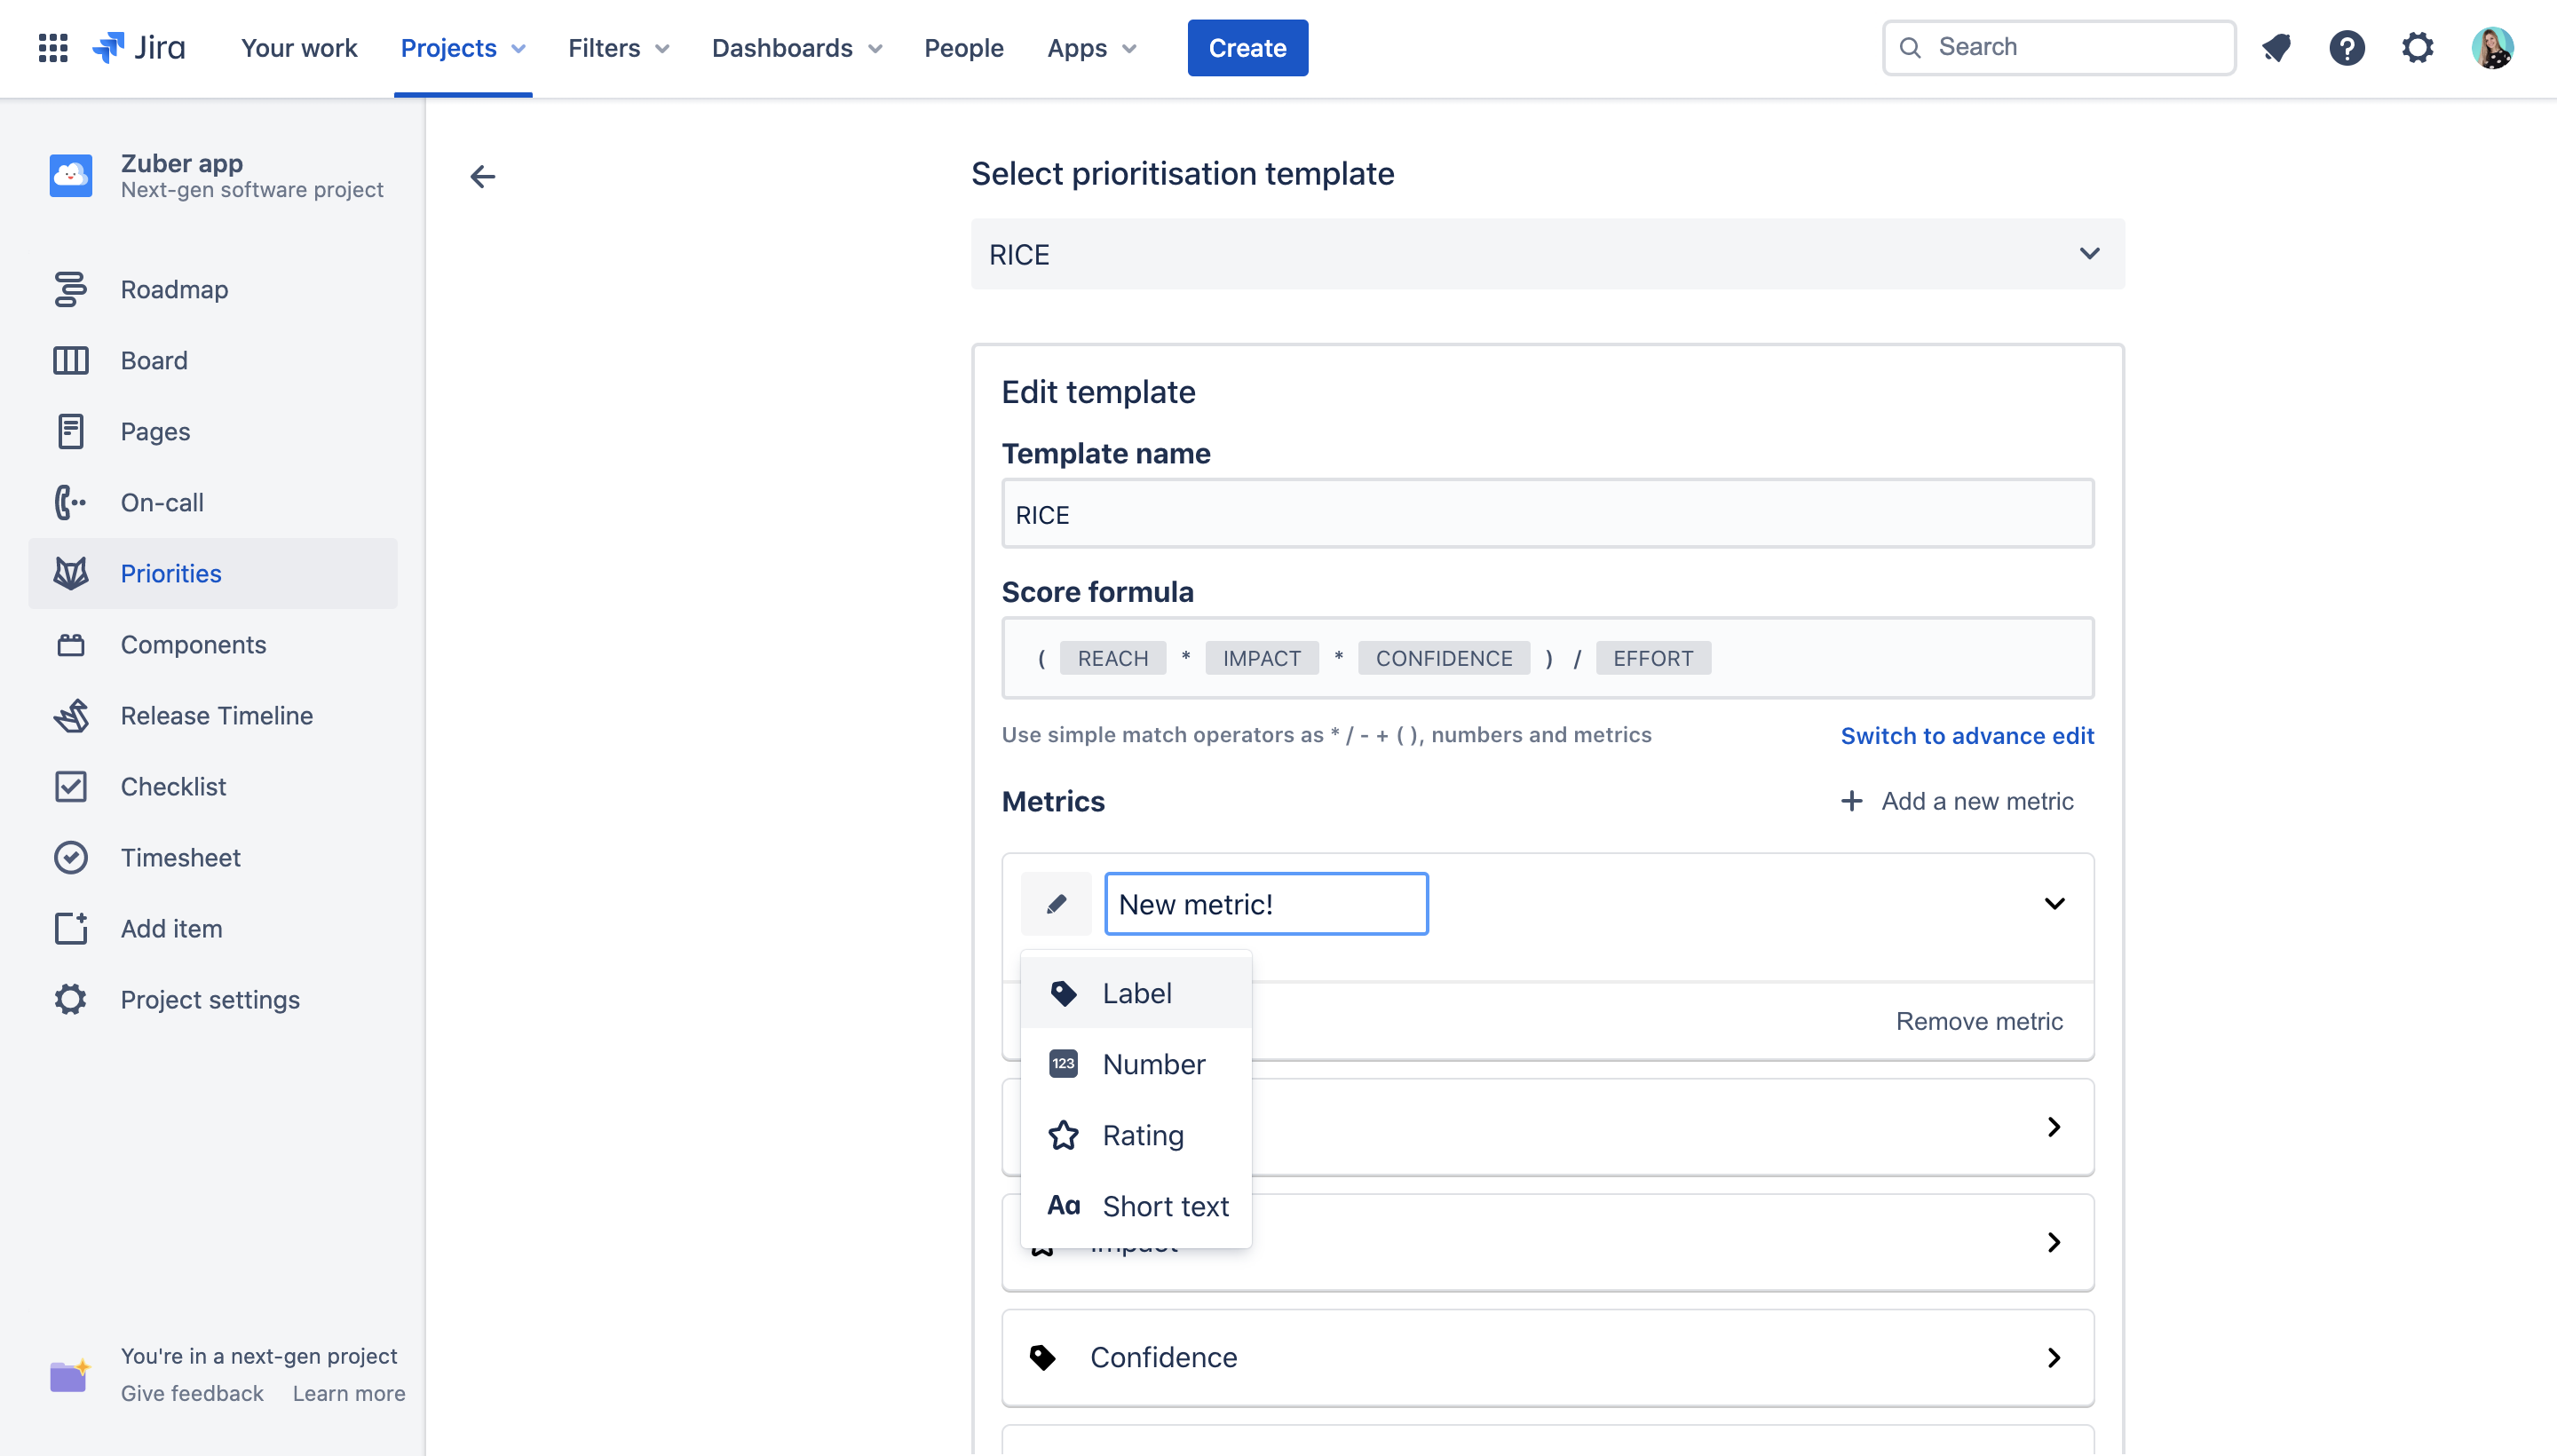Choose Number metric type option
2557x1456 pixels.
[1153, 1064]
